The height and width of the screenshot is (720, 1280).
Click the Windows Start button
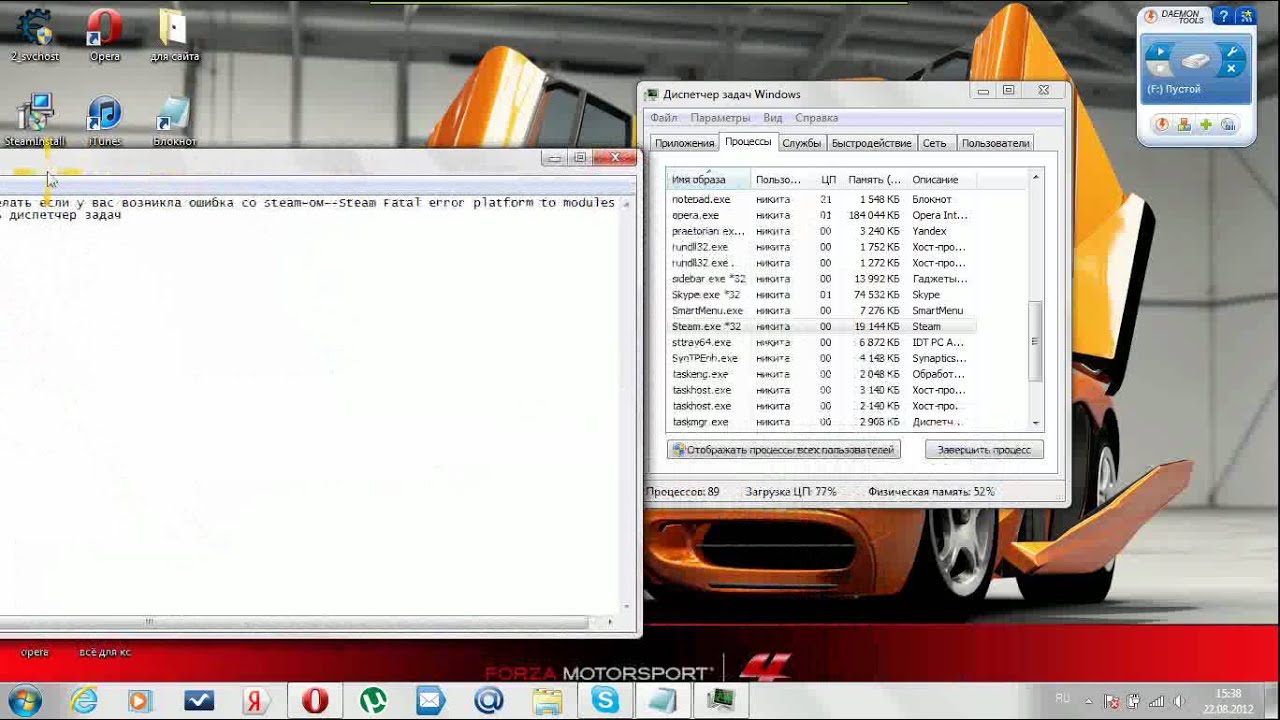[24, 699]
